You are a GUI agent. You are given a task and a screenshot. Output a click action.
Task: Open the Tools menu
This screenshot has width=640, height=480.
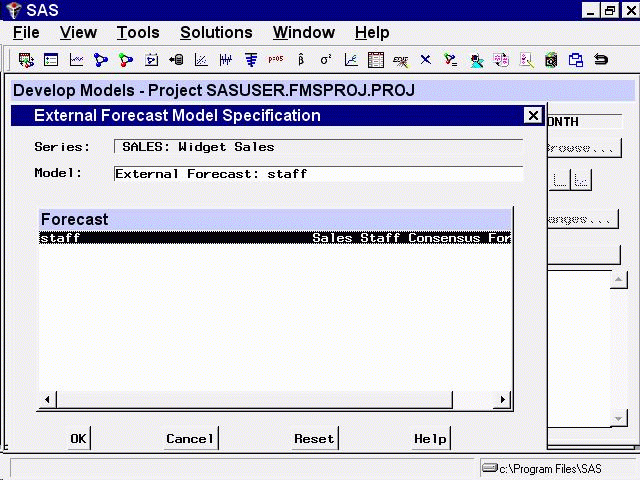pyautogui.click(x=138, y=33)
